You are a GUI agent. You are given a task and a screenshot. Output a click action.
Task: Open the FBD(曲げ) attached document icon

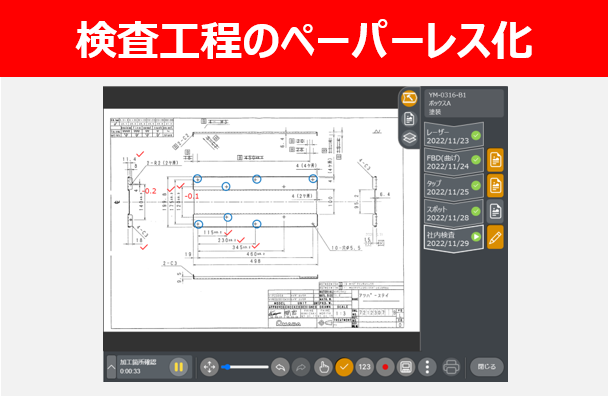[495, 160]
